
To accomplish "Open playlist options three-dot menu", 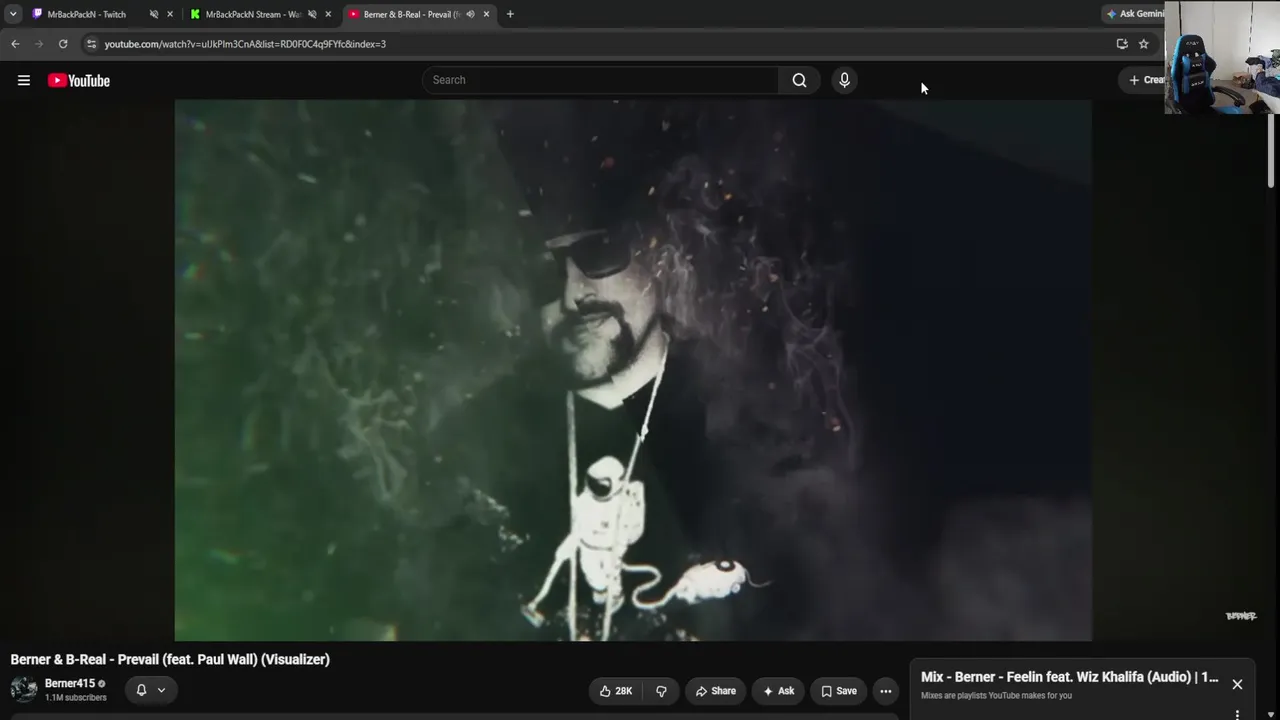I will click(x=1237, y=714).
